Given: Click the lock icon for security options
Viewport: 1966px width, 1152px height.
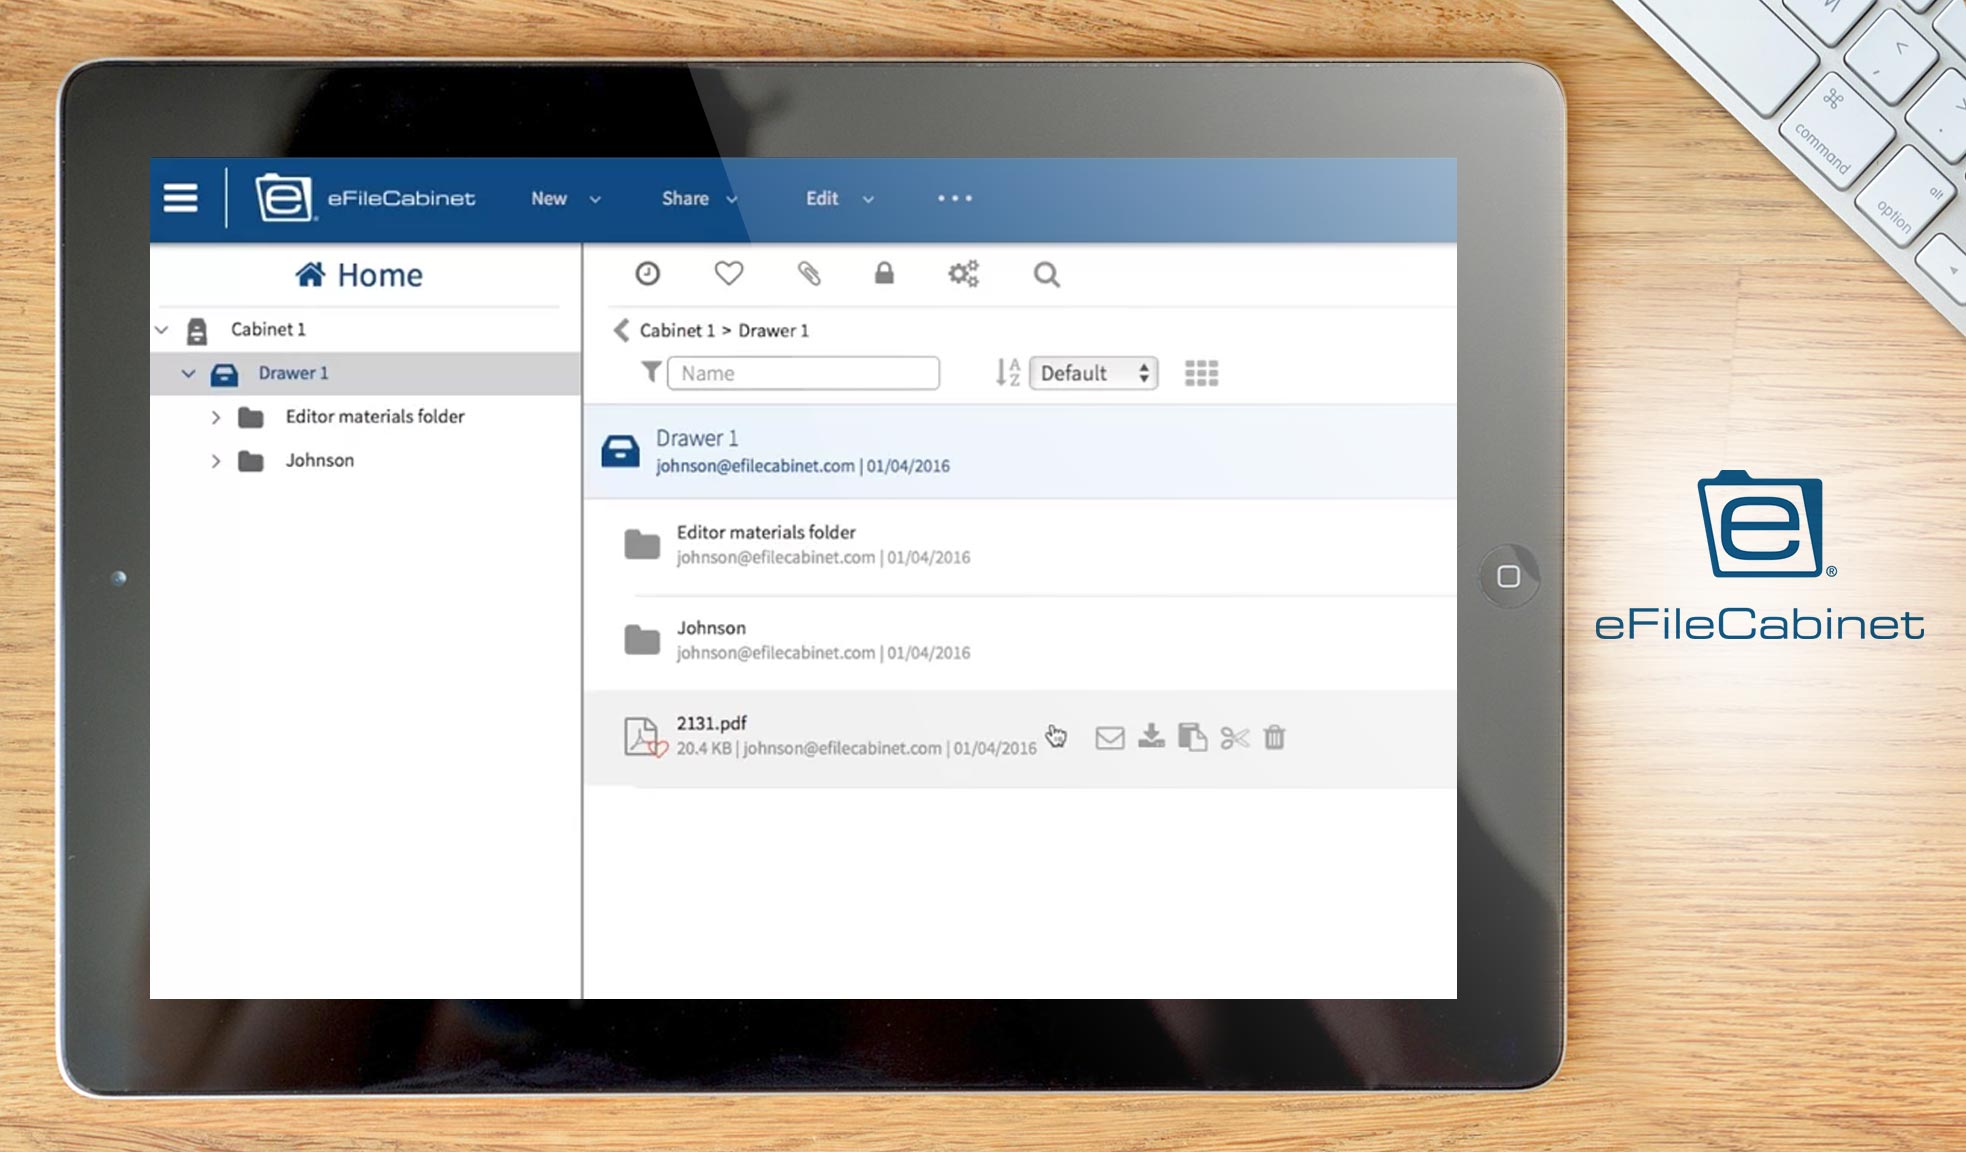Looking at the screenshot, I should pyautogui.click(x=886, y=274).
